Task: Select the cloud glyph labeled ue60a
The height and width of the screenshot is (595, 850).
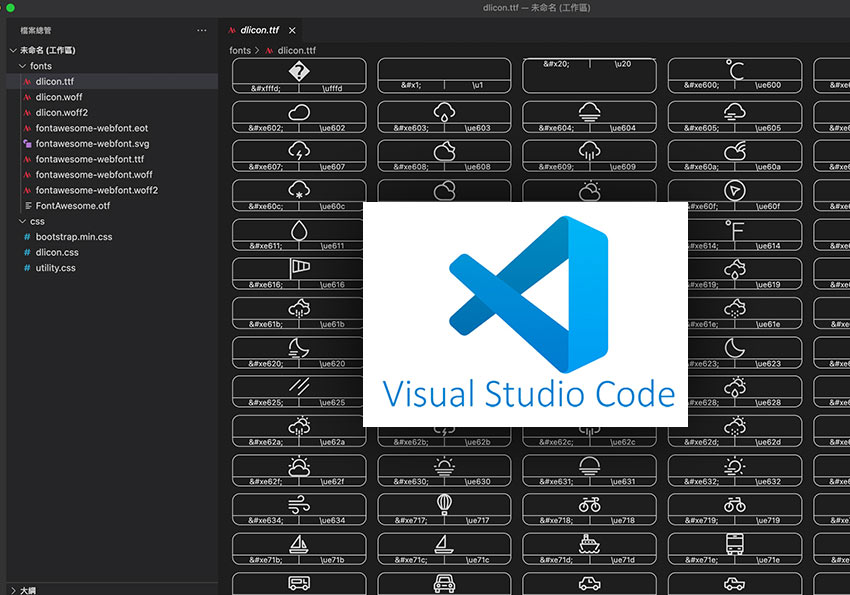Action: click(x=735, y=151)
